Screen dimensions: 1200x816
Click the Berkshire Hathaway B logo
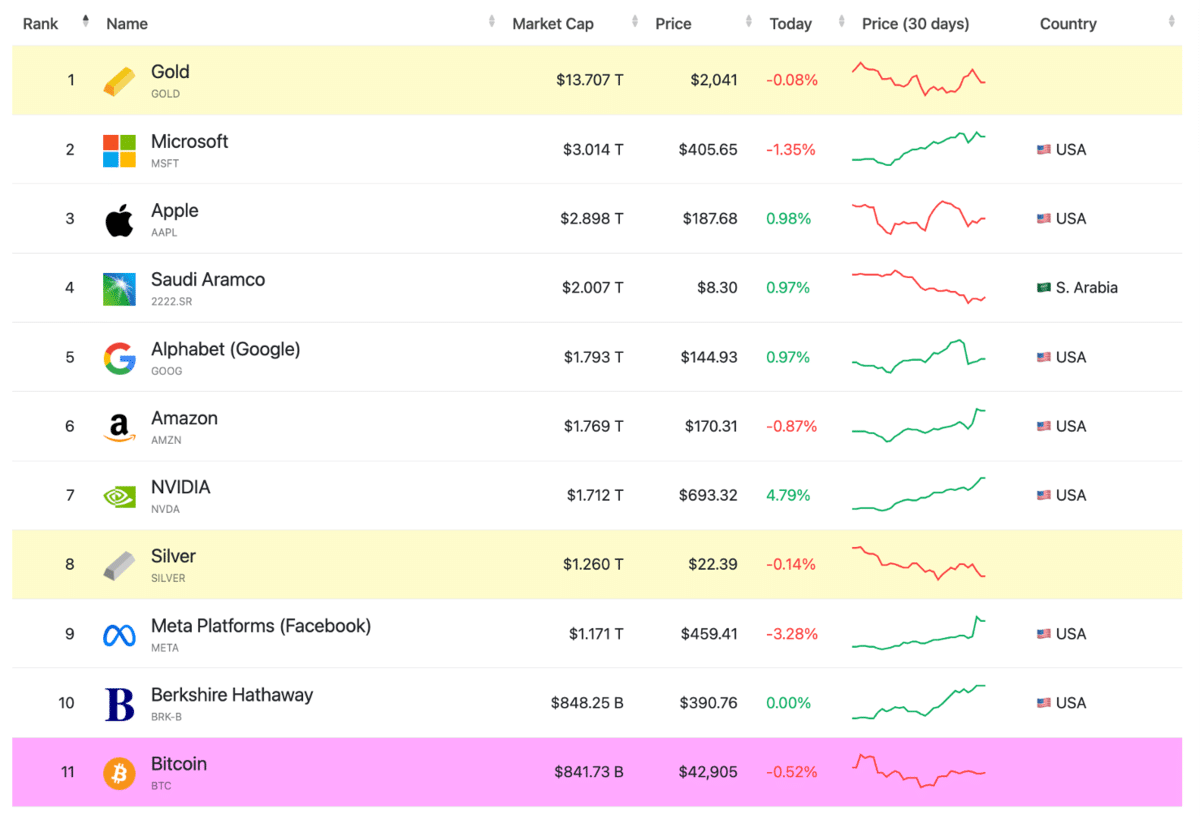(119, 704)
